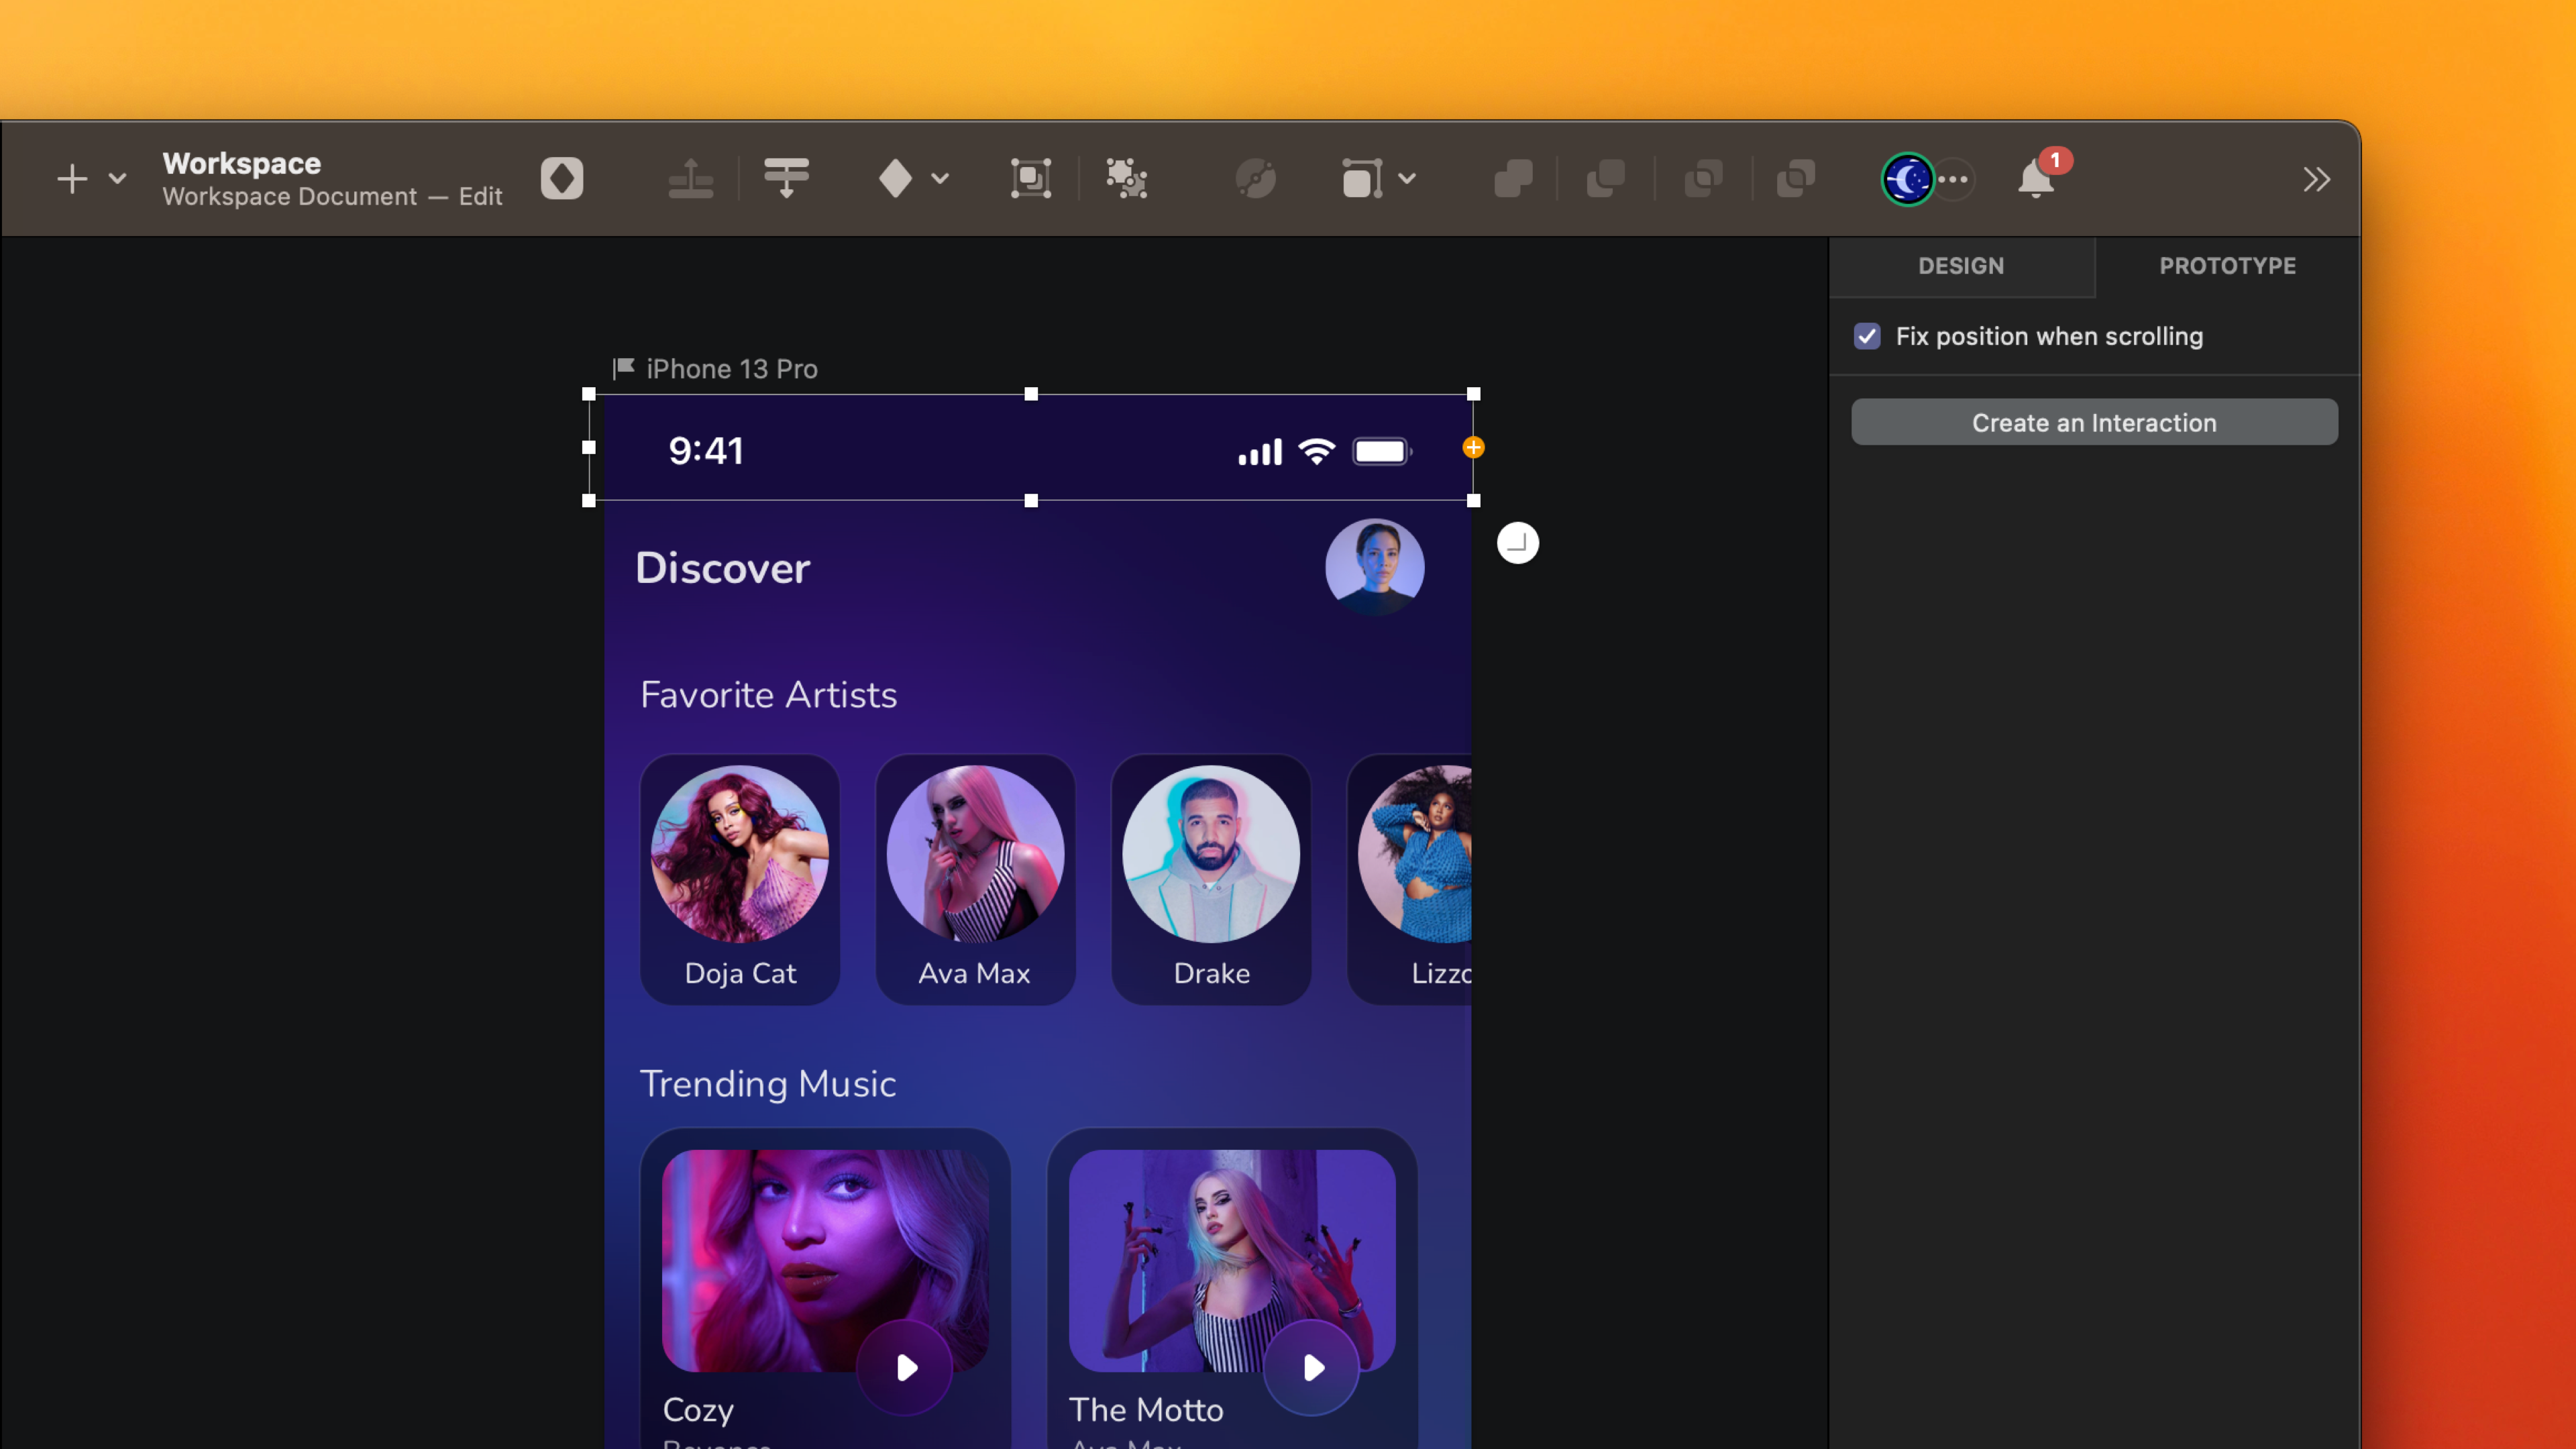
Task: Click the Ungroup layers icon
Action: [1126, 179]
